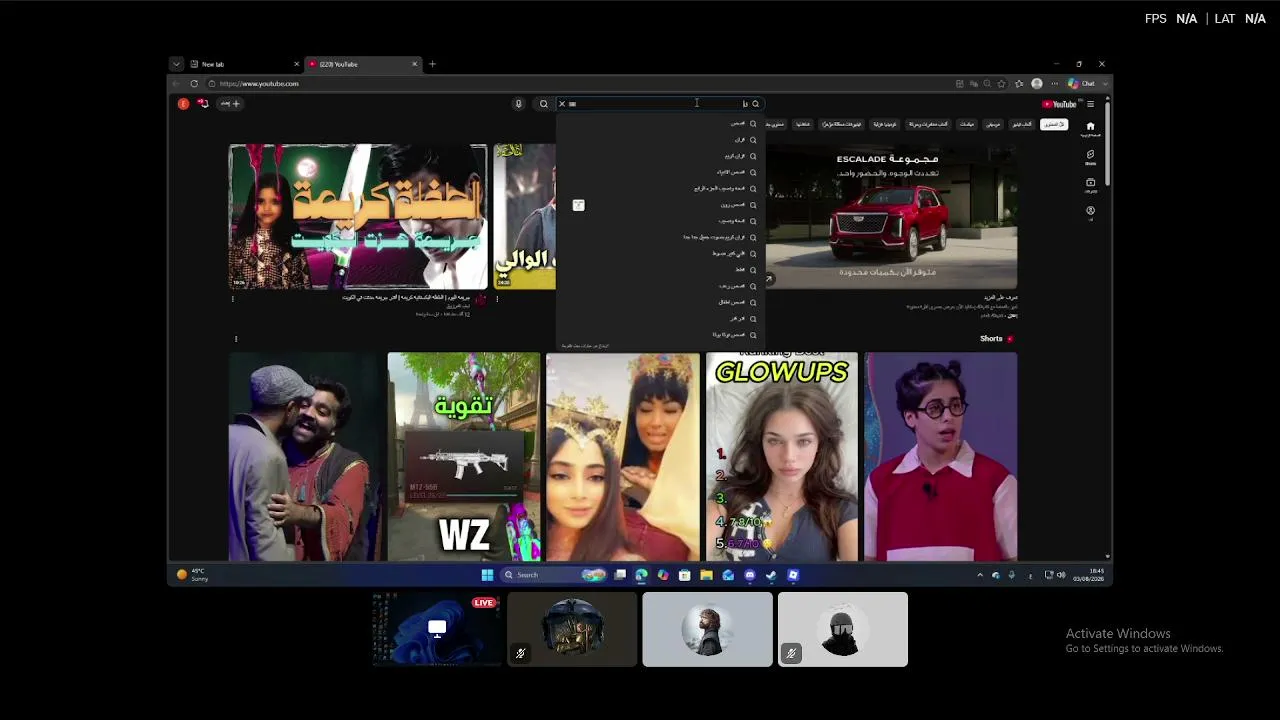Screen dimensions: 1280x720
Task: Click the YouTube Create plus button
Action: pos(231,103)
